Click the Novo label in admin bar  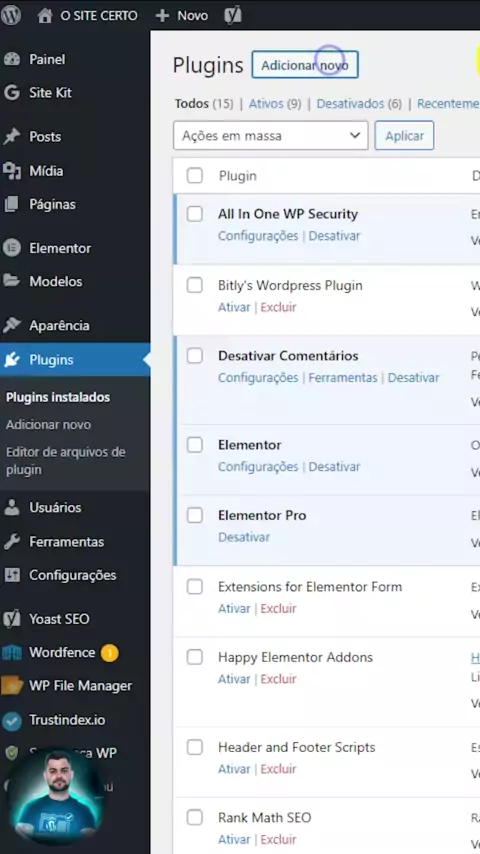pyautogui.click(x=192, y=16)
